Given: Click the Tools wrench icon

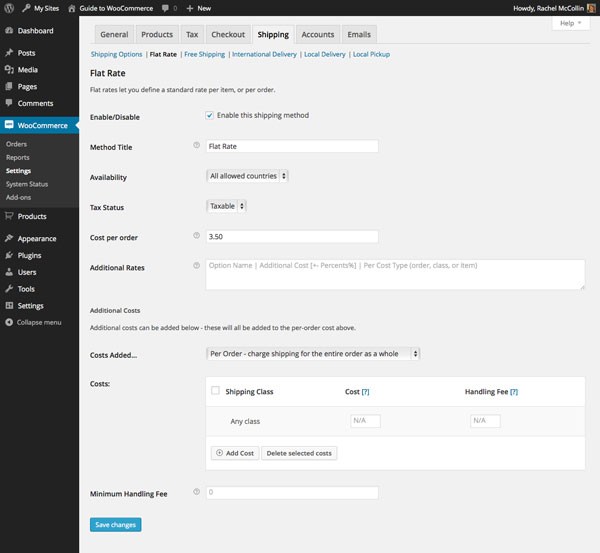Looking at the screenshot, I should 9,289.
